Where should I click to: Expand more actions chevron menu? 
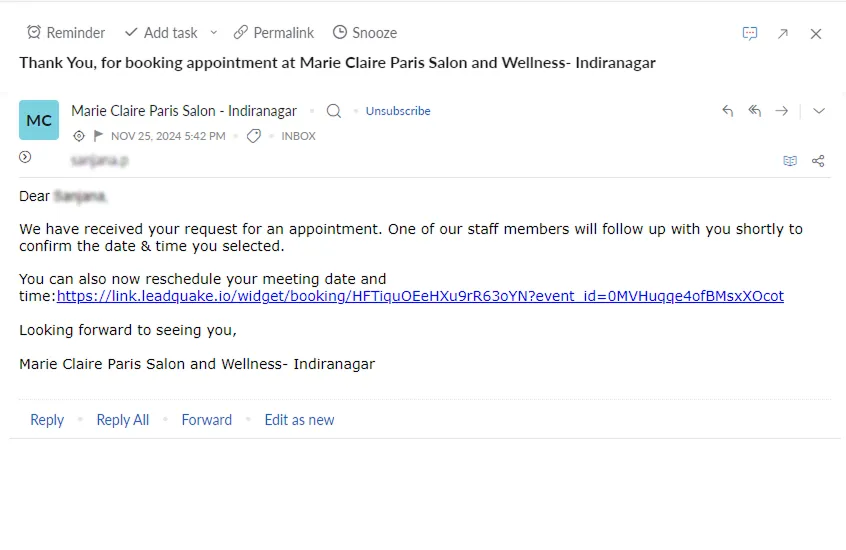pyautogui.click(x=819, y=111)
